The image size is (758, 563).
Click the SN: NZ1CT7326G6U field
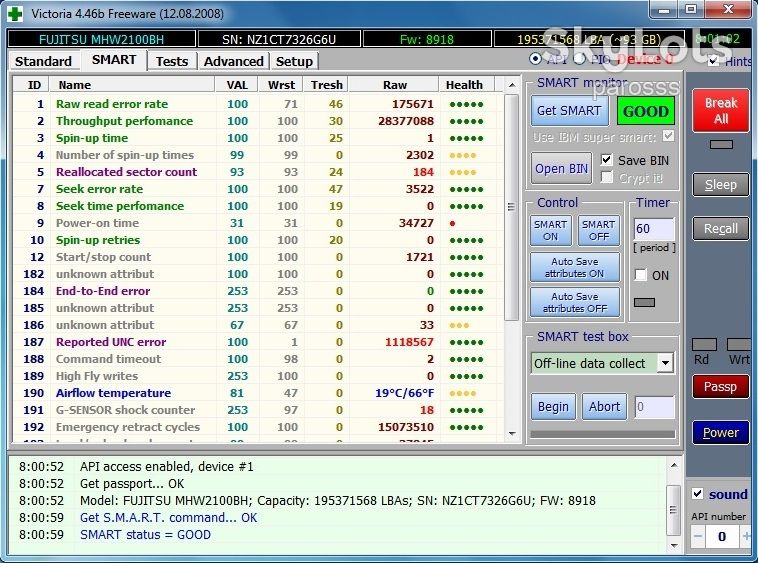[x=279, y=39]
